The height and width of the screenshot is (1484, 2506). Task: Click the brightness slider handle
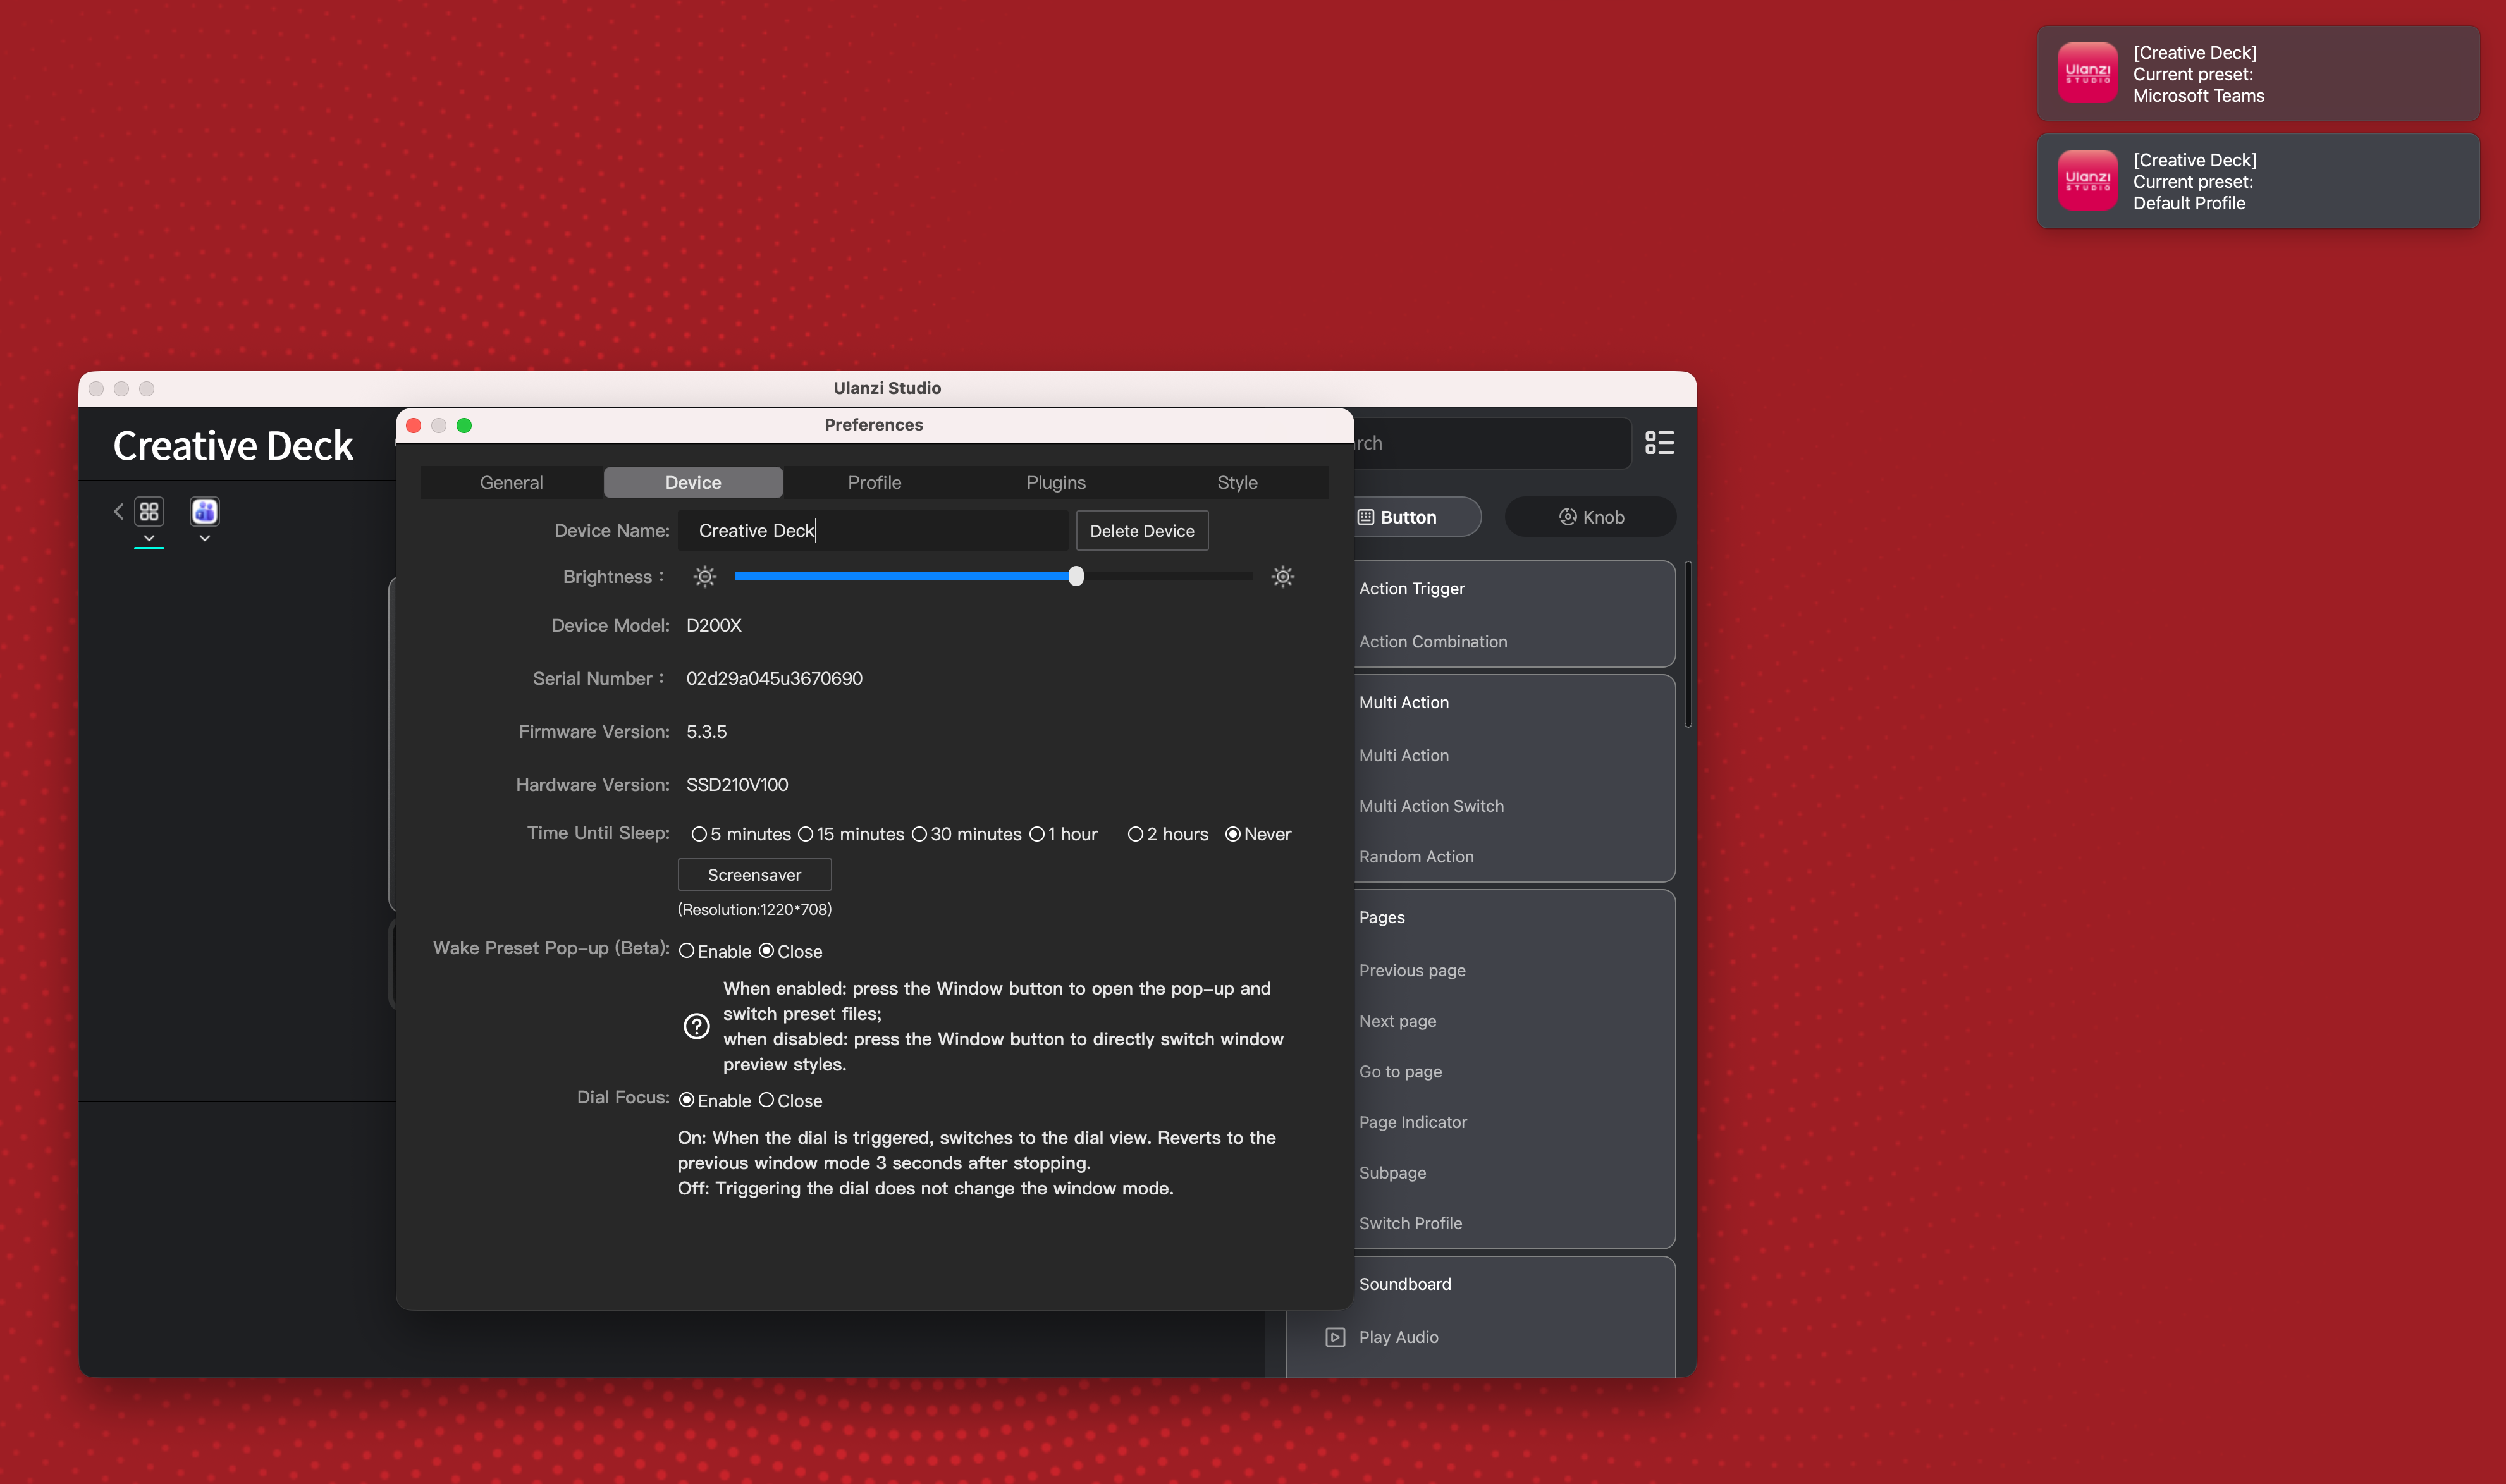pyautogui.click(x=1076, y=576)
